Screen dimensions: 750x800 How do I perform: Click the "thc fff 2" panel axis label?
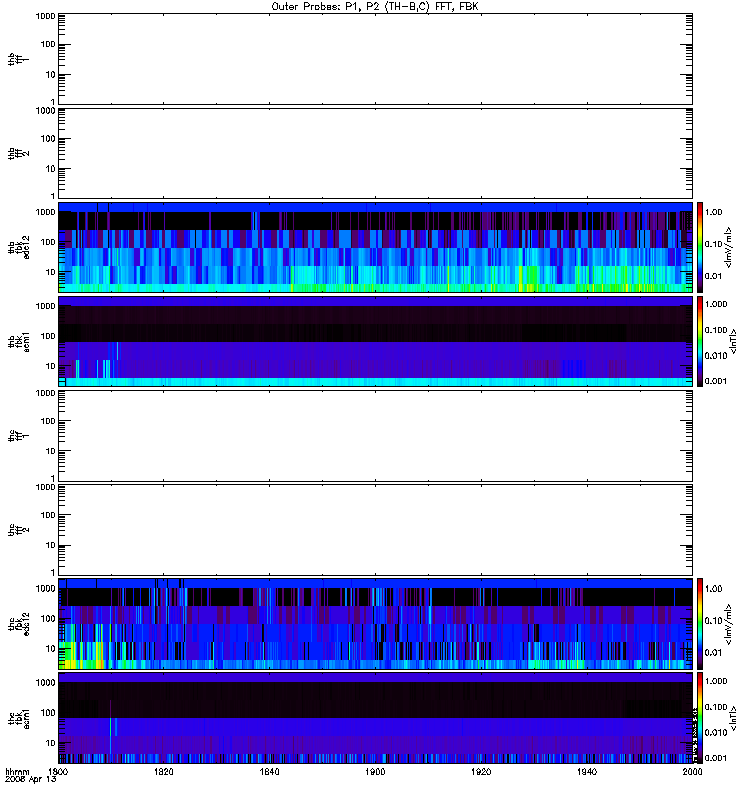click(x=18, y=530)
